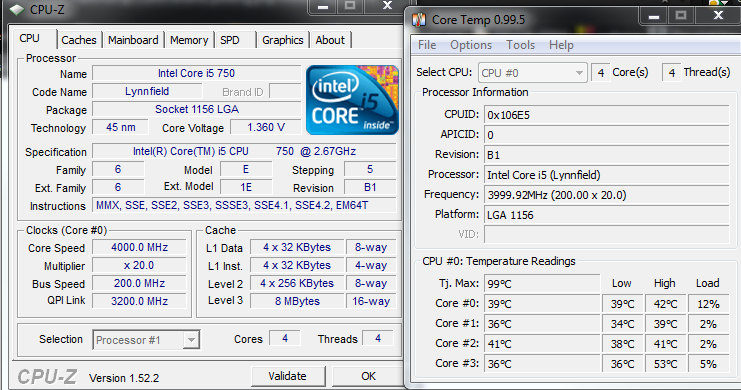Viewport: 741px width, 390px height.
Task: Close the Core Temp window
Action: (x=718, y=16)
